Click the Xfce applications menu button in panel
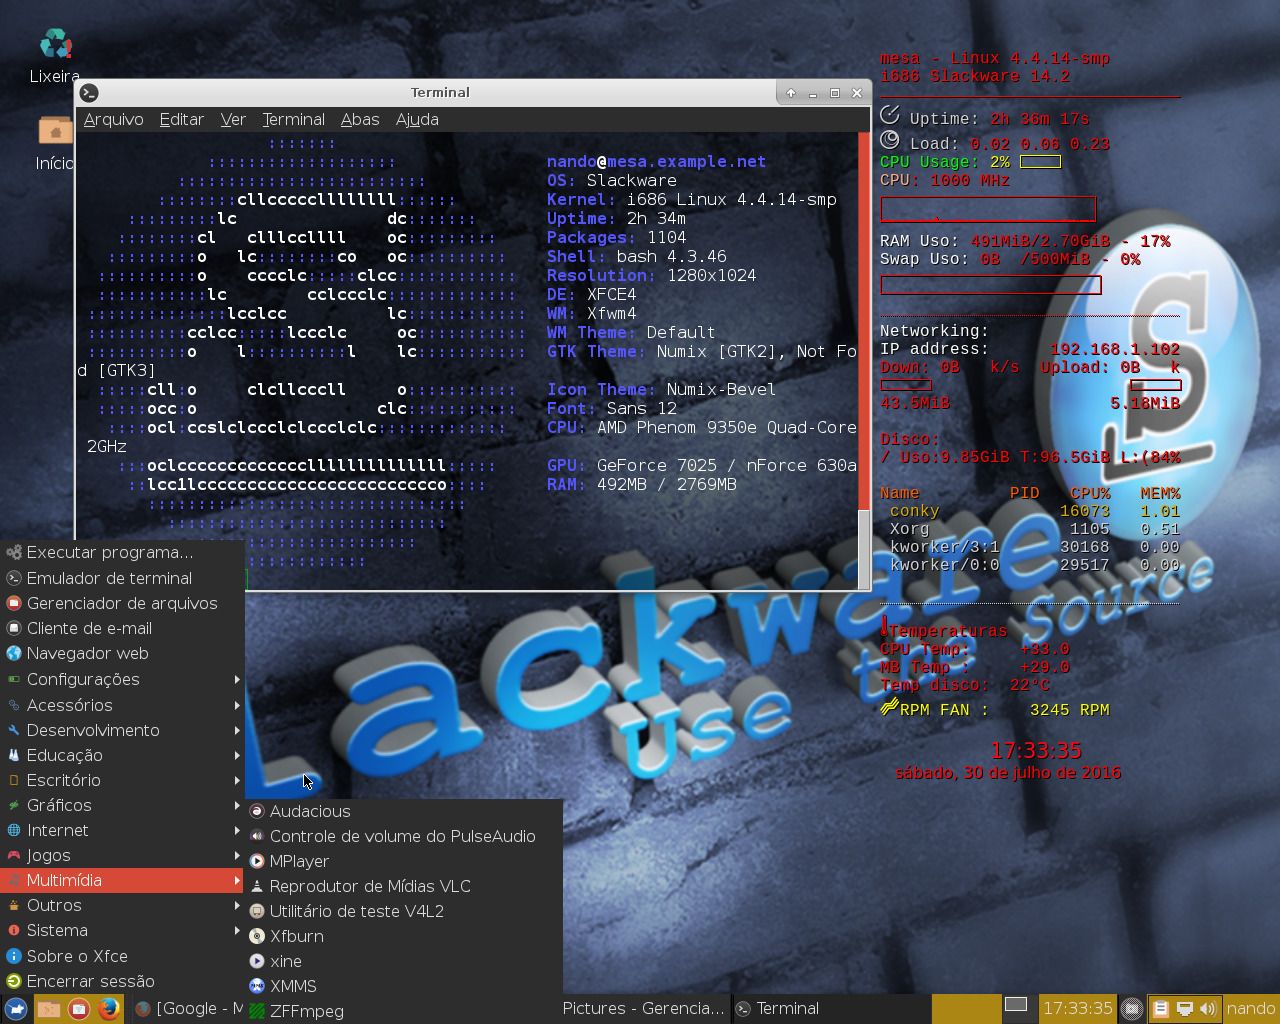This screenshot has width=1280, height=1024. 15,1009
